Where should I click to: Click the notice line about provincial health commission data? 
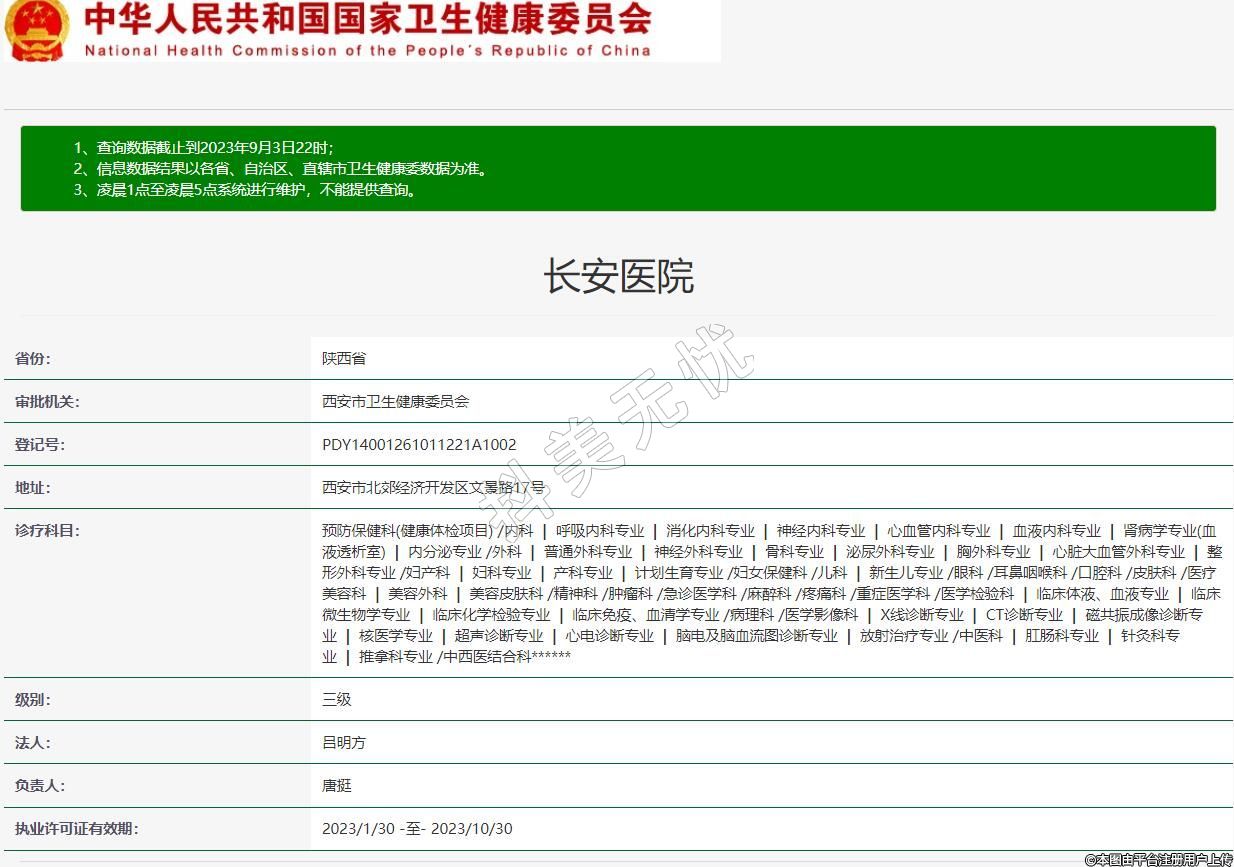(280, 168)
